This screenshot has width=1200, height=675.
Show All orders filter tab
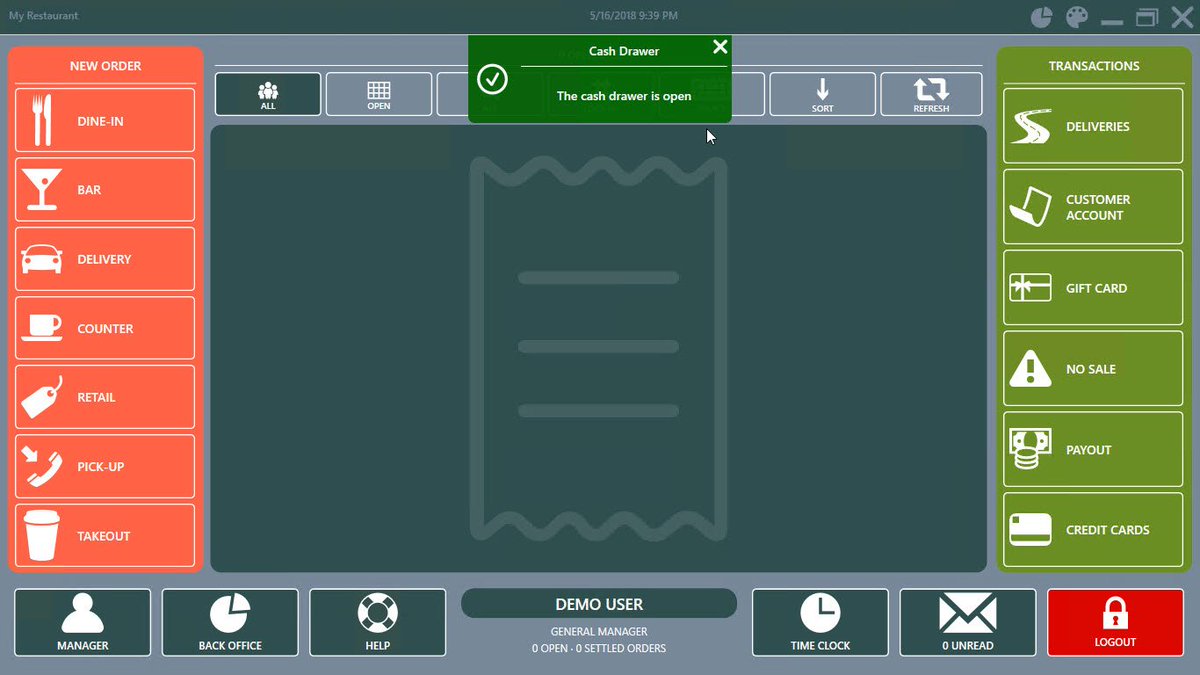pos(268,95)
